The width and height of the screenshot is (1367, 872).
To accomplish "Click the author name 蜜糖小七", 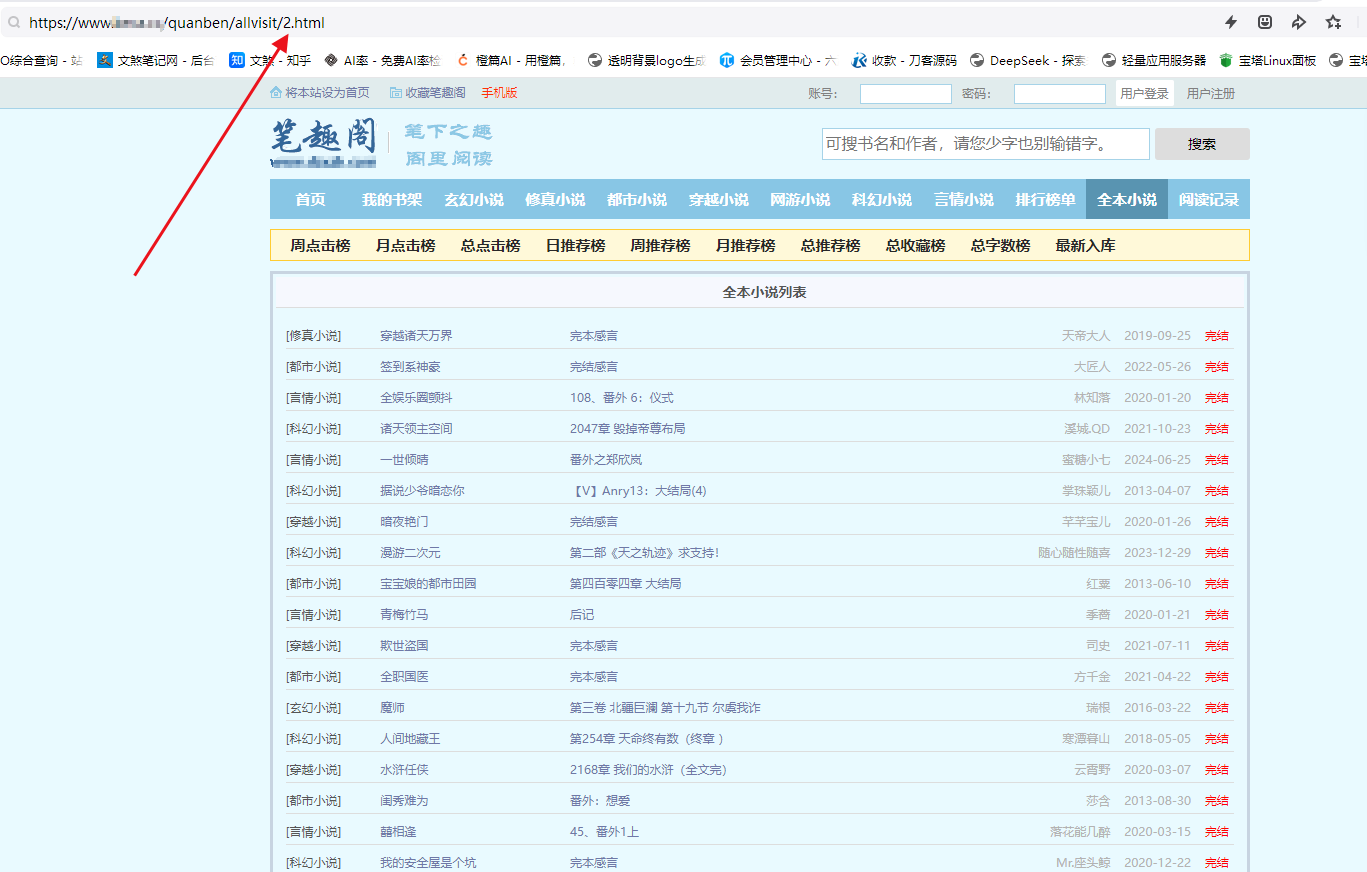I will 1086,460.
